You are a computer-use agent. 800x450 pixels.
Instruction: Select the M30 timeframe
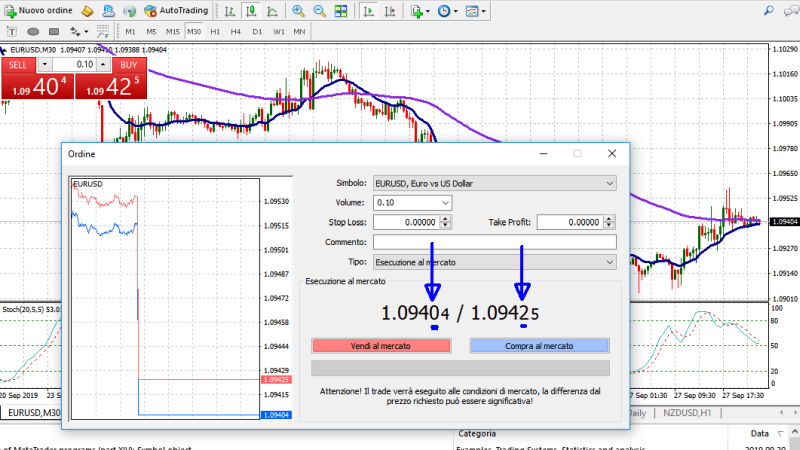(194, 31)
